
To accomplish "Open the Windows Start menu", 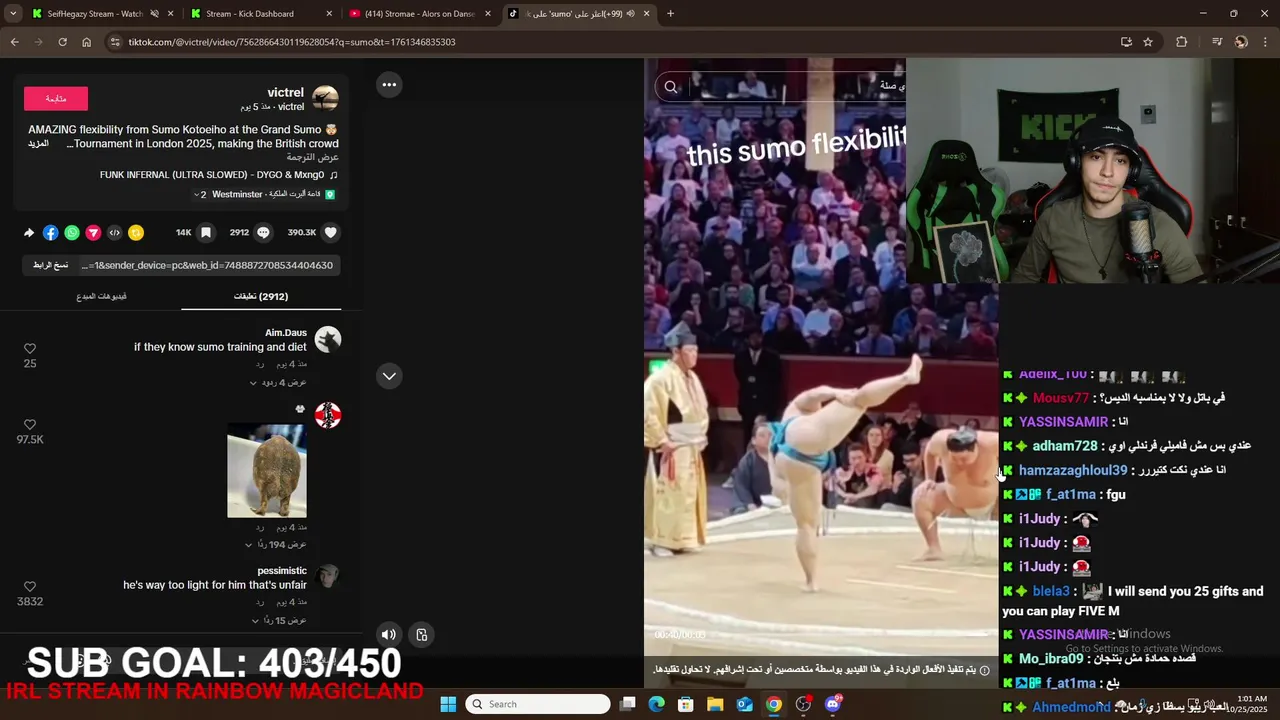I will tap(448, 704).
